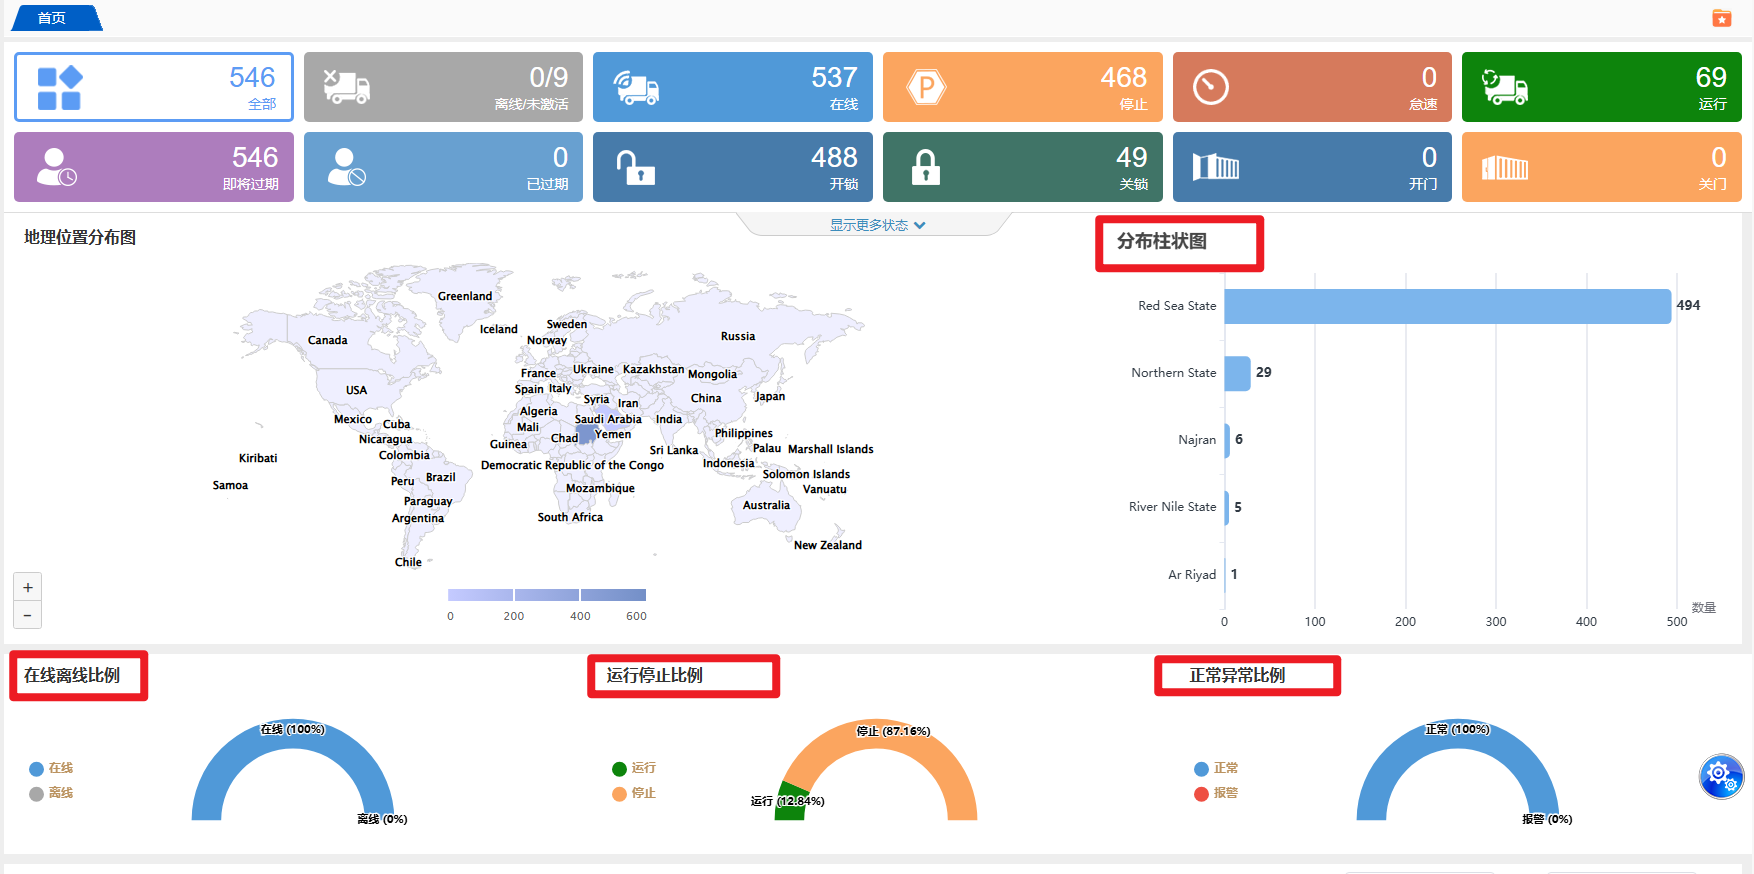Toggle 在线 legend in online ratio chart
This screenshot has height=874, width=1754.
pos(51,768)
